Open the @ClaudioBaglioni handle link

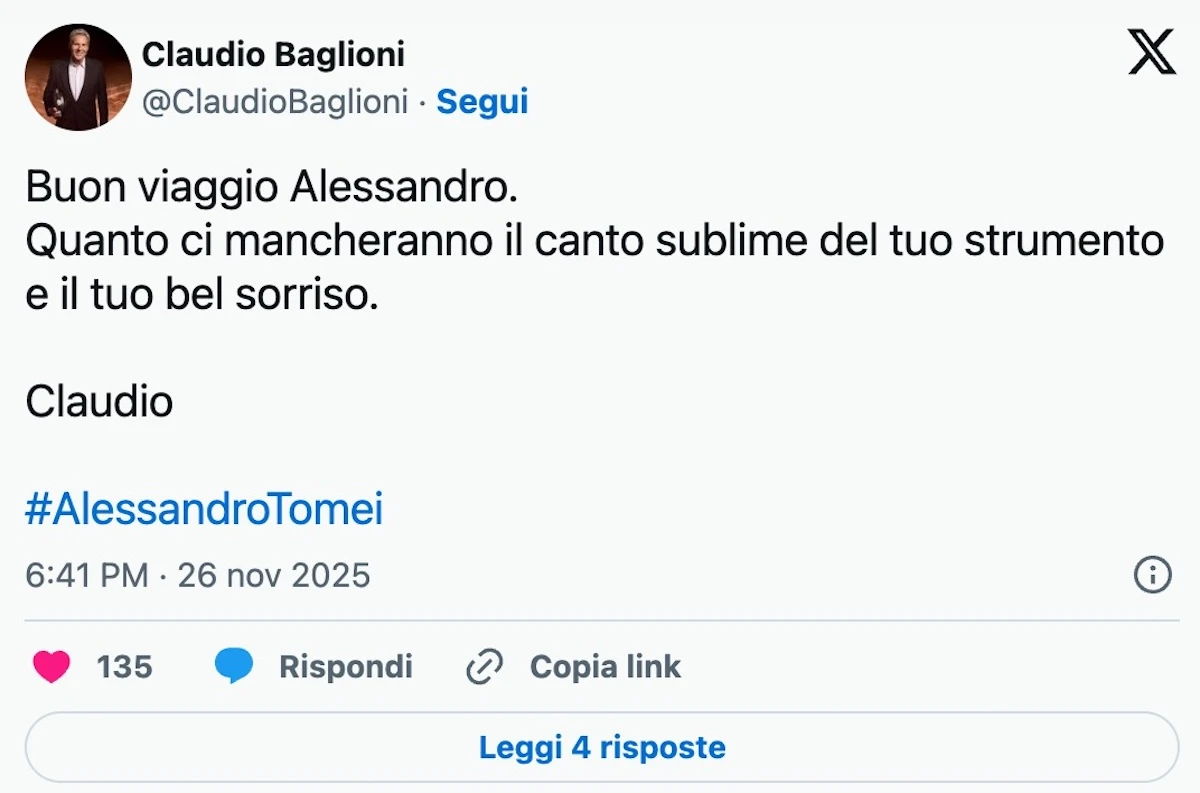[278, 101]
